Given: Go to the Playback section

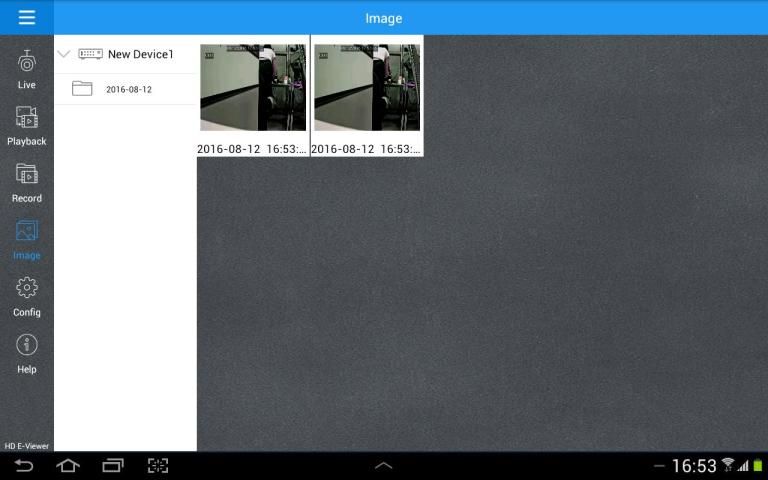Looking at the screenshot, I should coord(27,125).
